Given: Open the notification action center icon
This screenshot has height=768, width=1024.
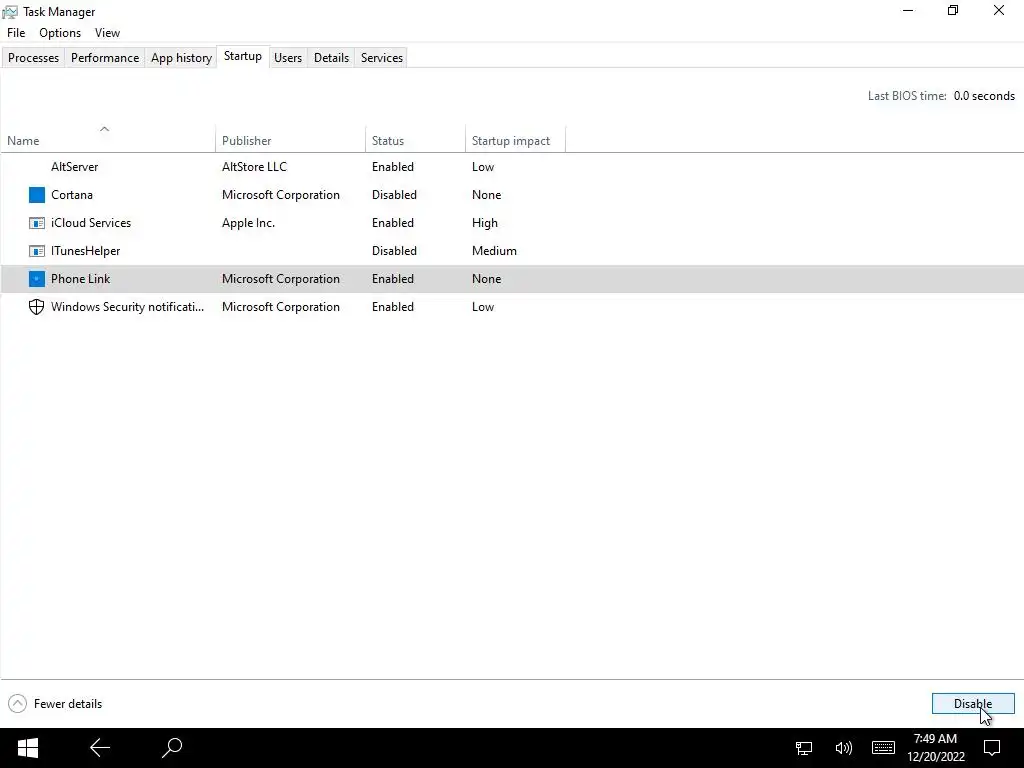Looking at the screenshot, I should [992, 748].
